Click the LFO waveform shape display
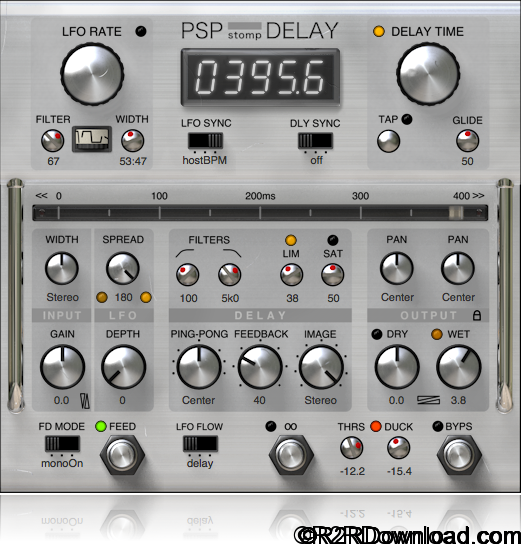Image resolution: width=521 pixels, height=544 pixels. pos(92,139)
